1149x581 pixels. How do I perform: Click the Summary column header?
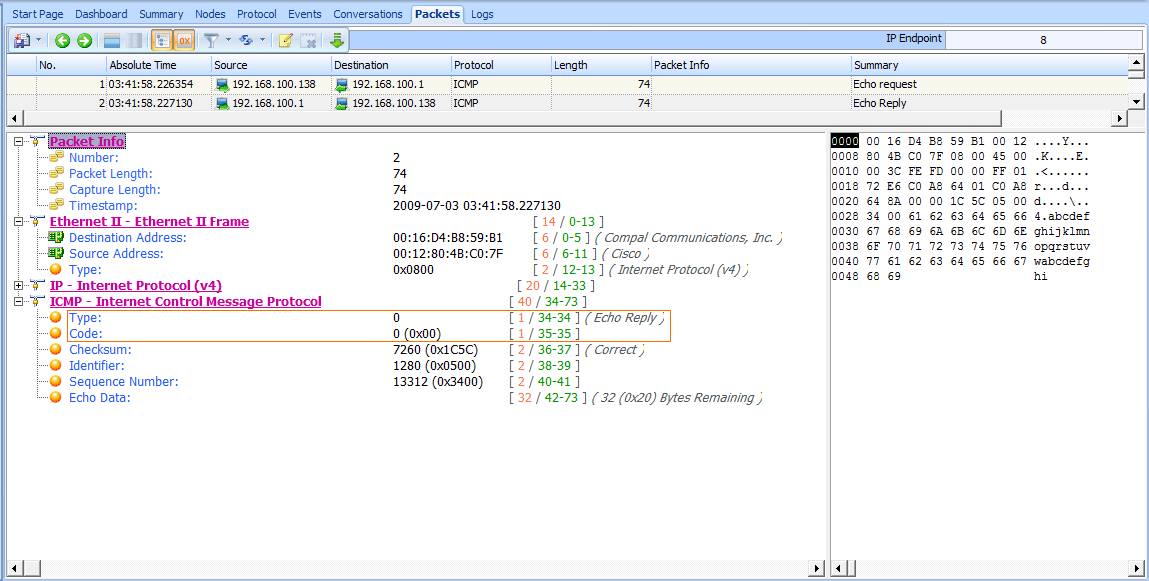point(989,65)
